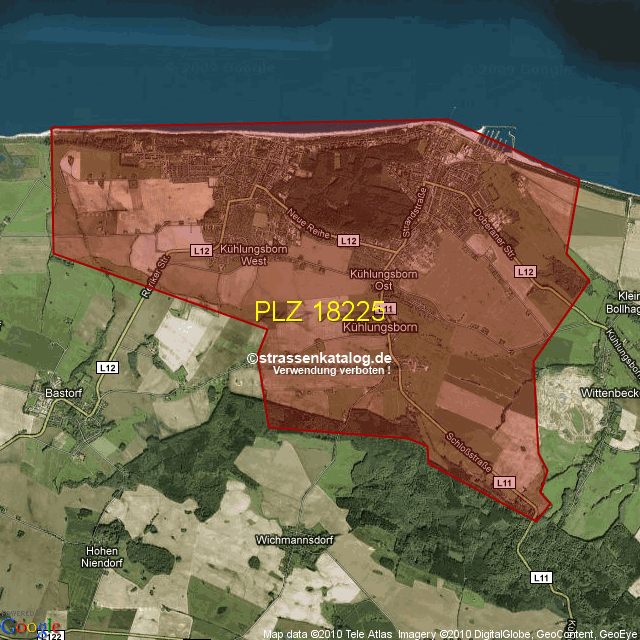640x640 pixels.
Task: Select the yellow PLZ 18225 label
Action: click(x=319, y=311)
